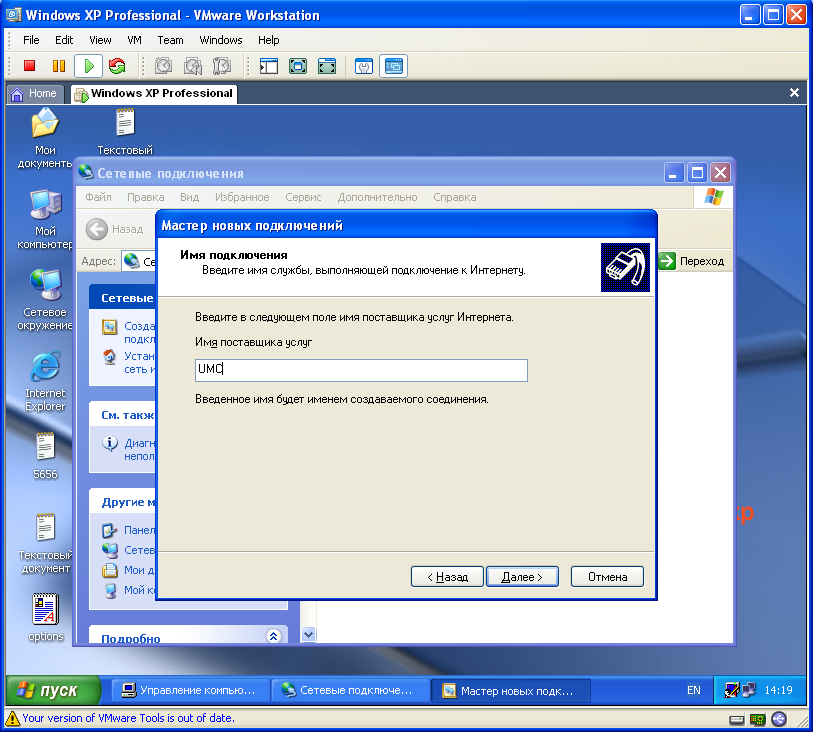Open the Edit menu in VMware
The image size is (813, 732).
pos(64,40)
